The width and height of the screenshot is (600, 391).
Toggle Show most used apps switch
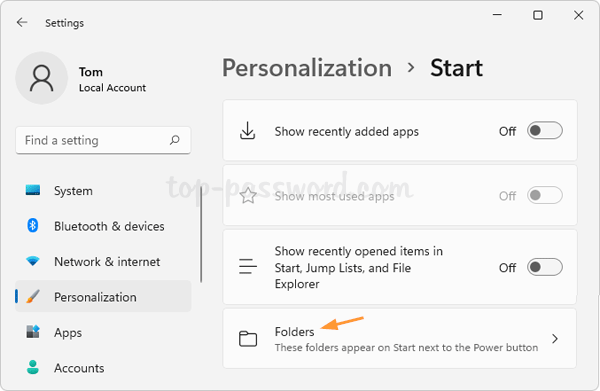[x=545, y=196]
